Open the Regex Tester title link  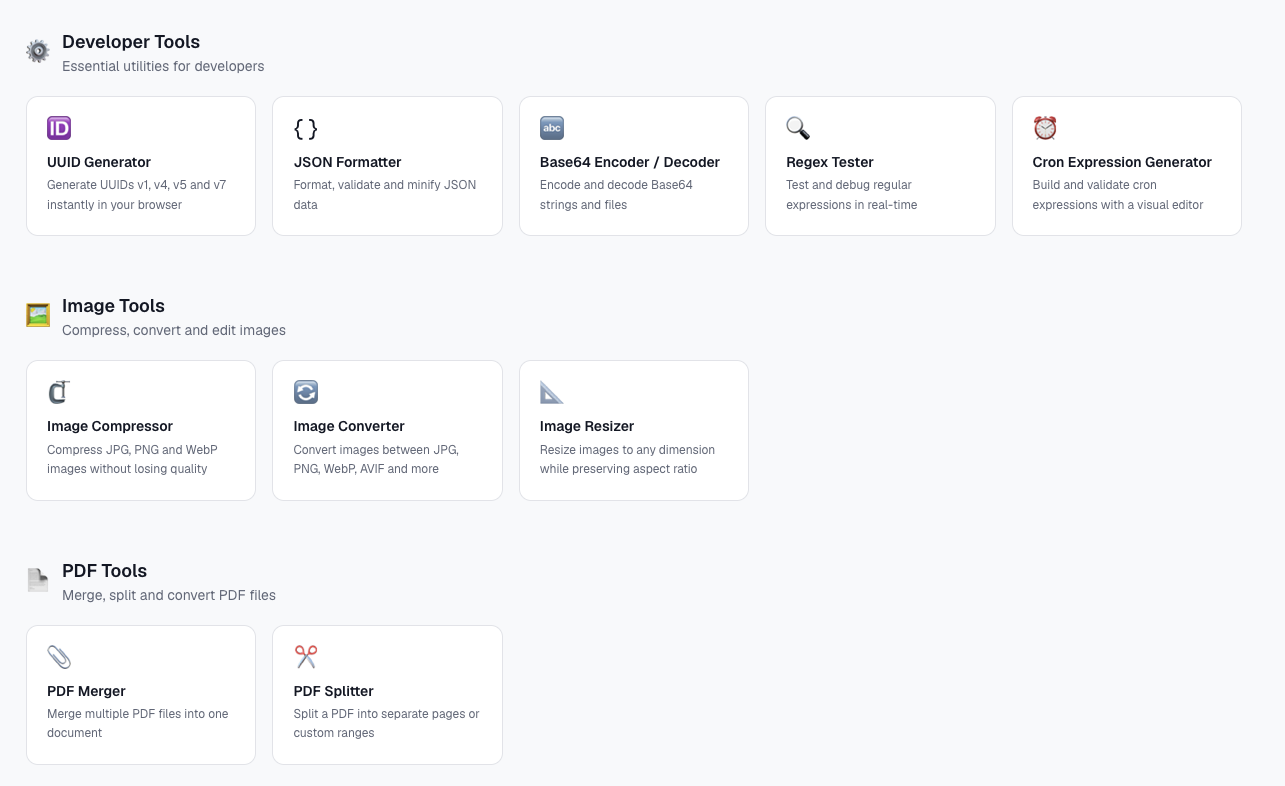[x=830, y=162]
